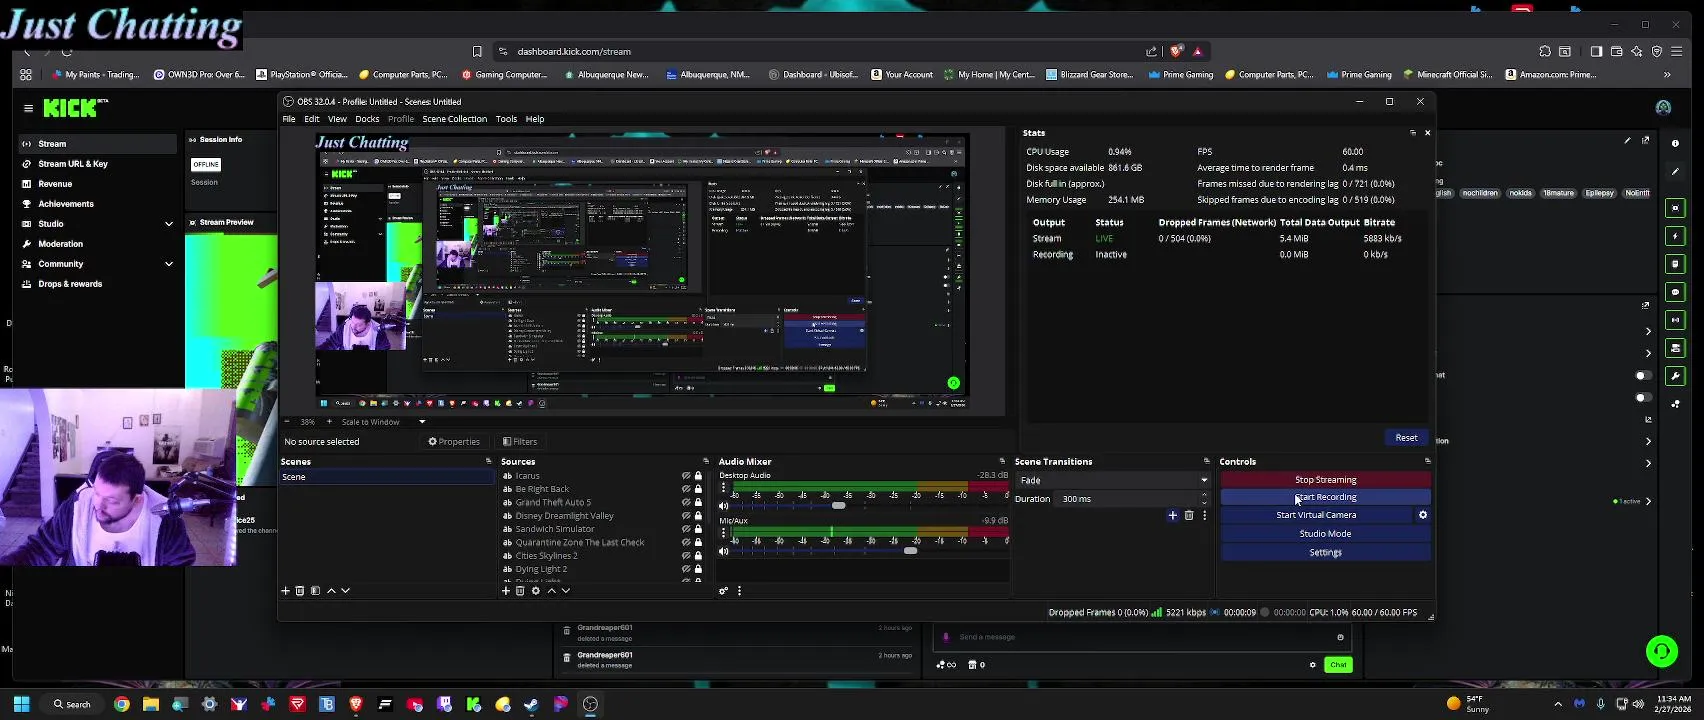Adjust Mic/Aux volume slider

click(x=910, y=551)
